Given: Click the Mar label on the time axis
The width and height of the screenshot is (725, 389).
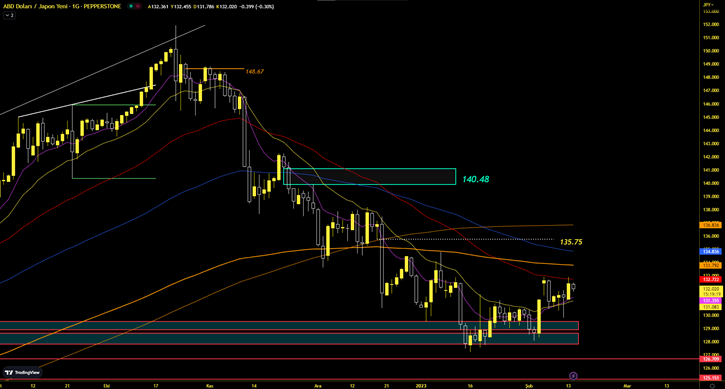Looking at the screenshot, I should (627, 385).
